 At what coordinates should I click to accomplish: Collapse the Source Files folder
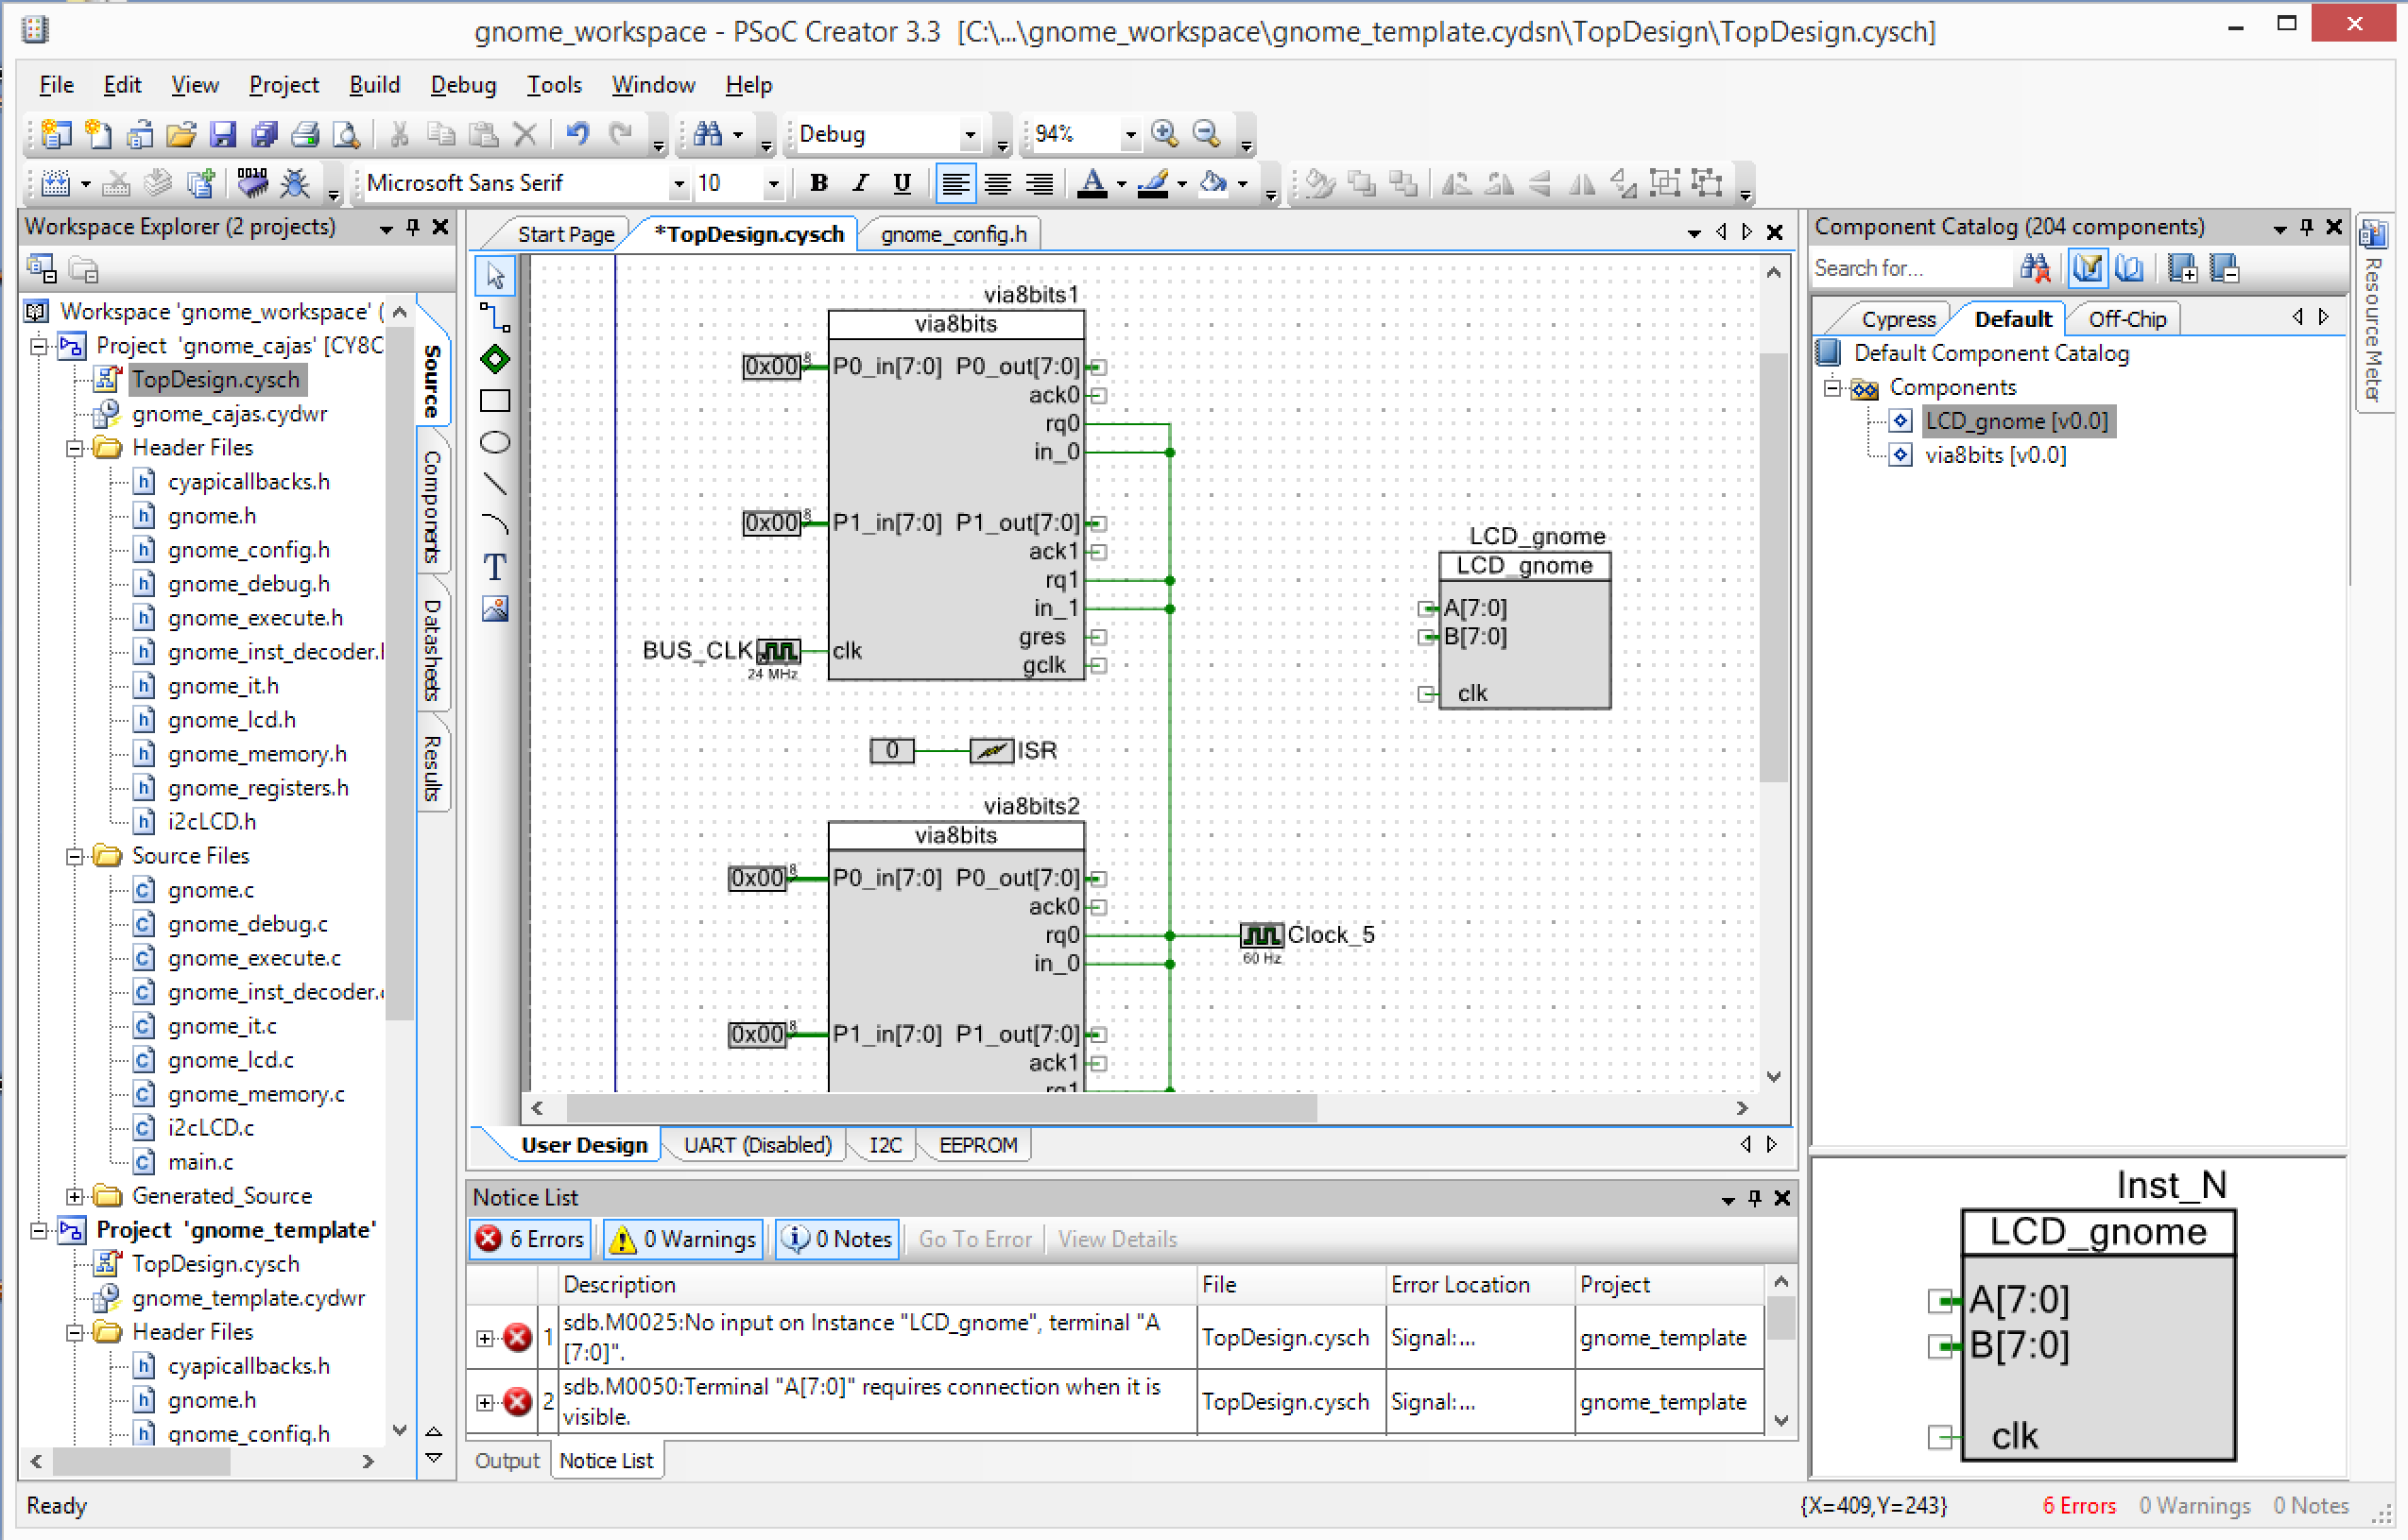coord(75,856)
